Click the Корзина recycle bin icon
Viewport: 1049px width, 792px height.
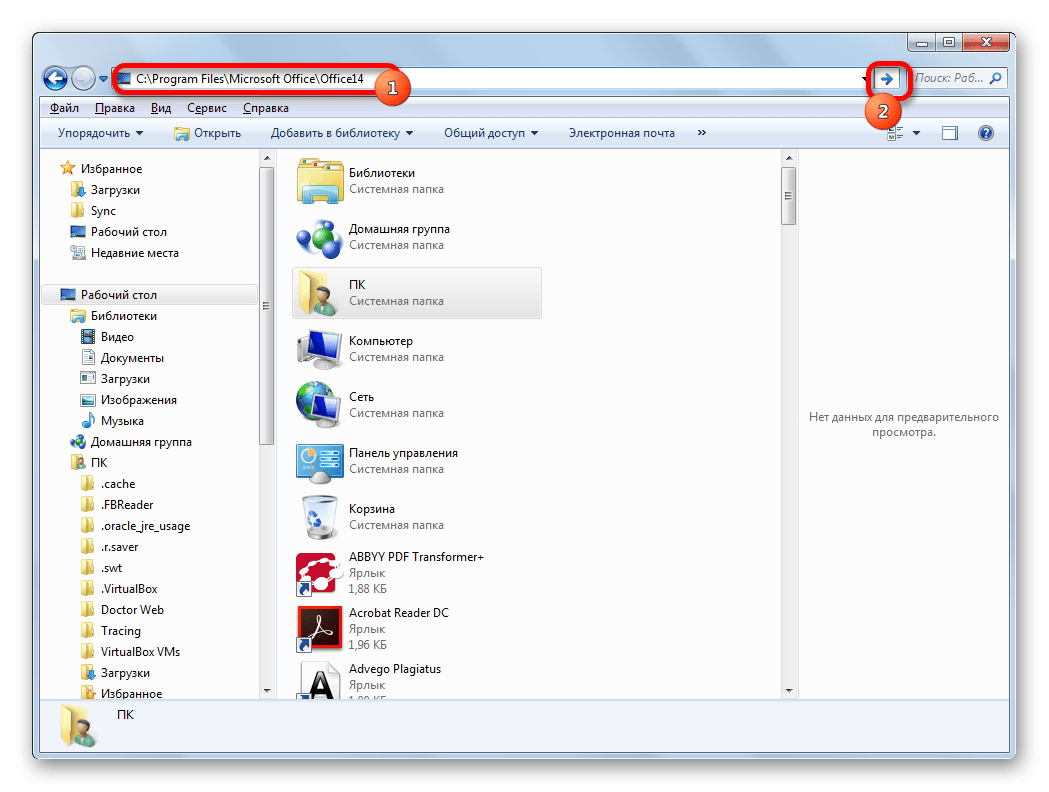tap(320, 517)
